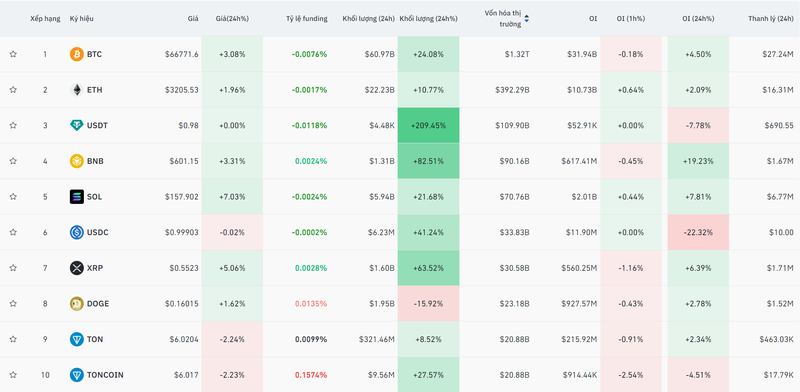Open the TONCOIN symbol link
Viewport: 800px width, 392px height.
(105, 375)
